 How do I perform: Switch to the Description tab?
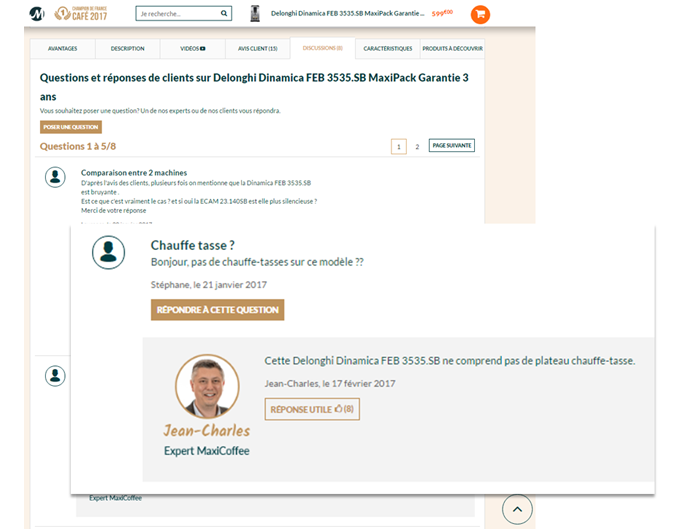127,49
